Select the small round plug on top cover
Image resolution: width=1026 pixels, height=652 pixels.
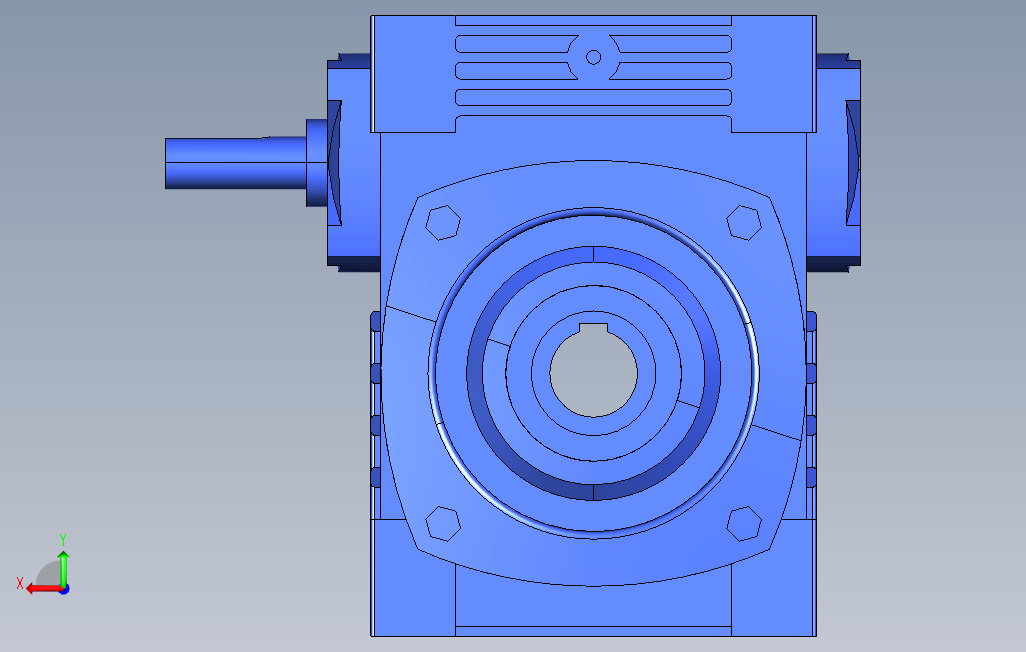click(593, 58)
